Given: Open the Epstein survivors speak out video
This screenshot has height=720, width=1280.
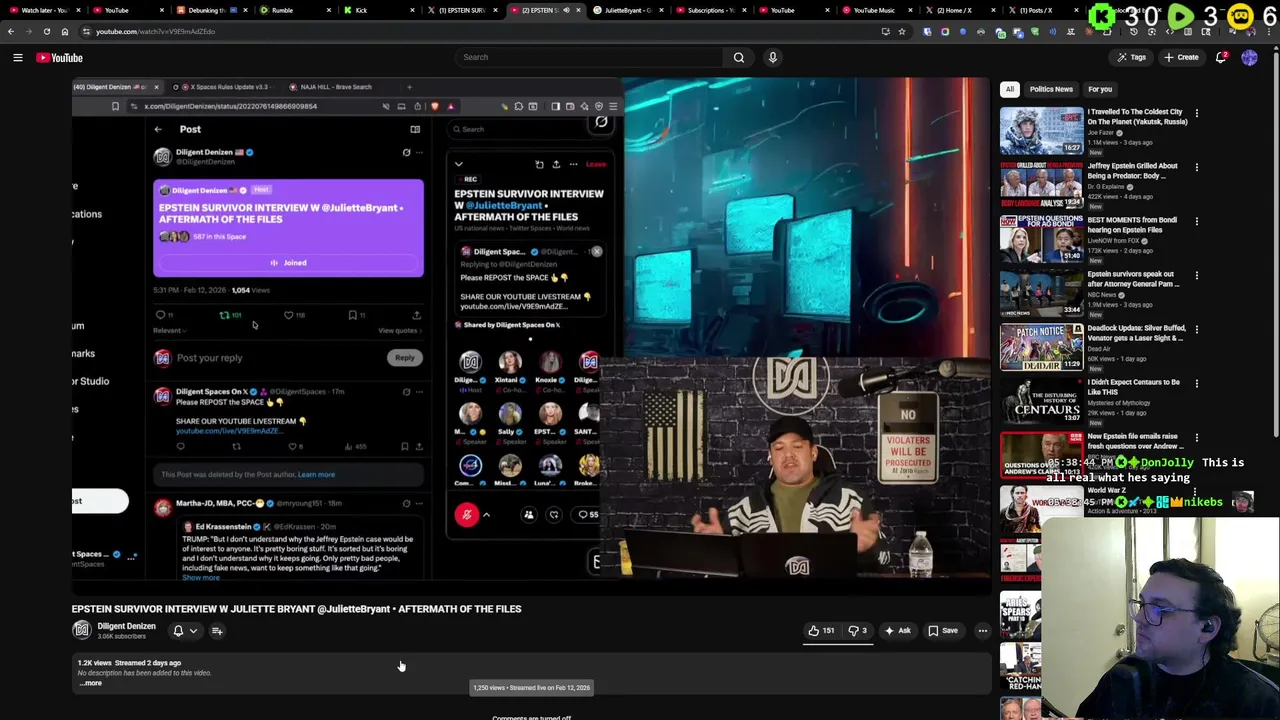Looking at the screenshot, I should tap(1041, 292).
